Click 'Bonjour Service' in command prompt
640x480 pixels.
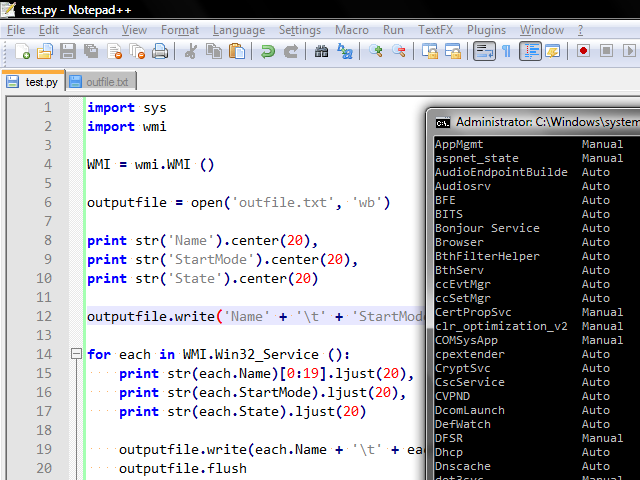tap(487, 228)
